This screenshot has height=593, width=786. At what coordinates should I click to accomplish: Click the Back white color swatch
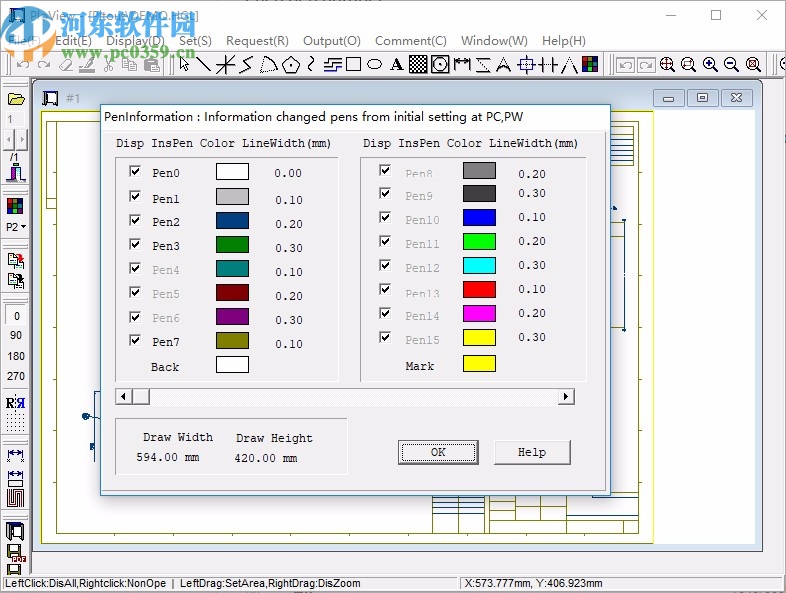pos(232,364)
